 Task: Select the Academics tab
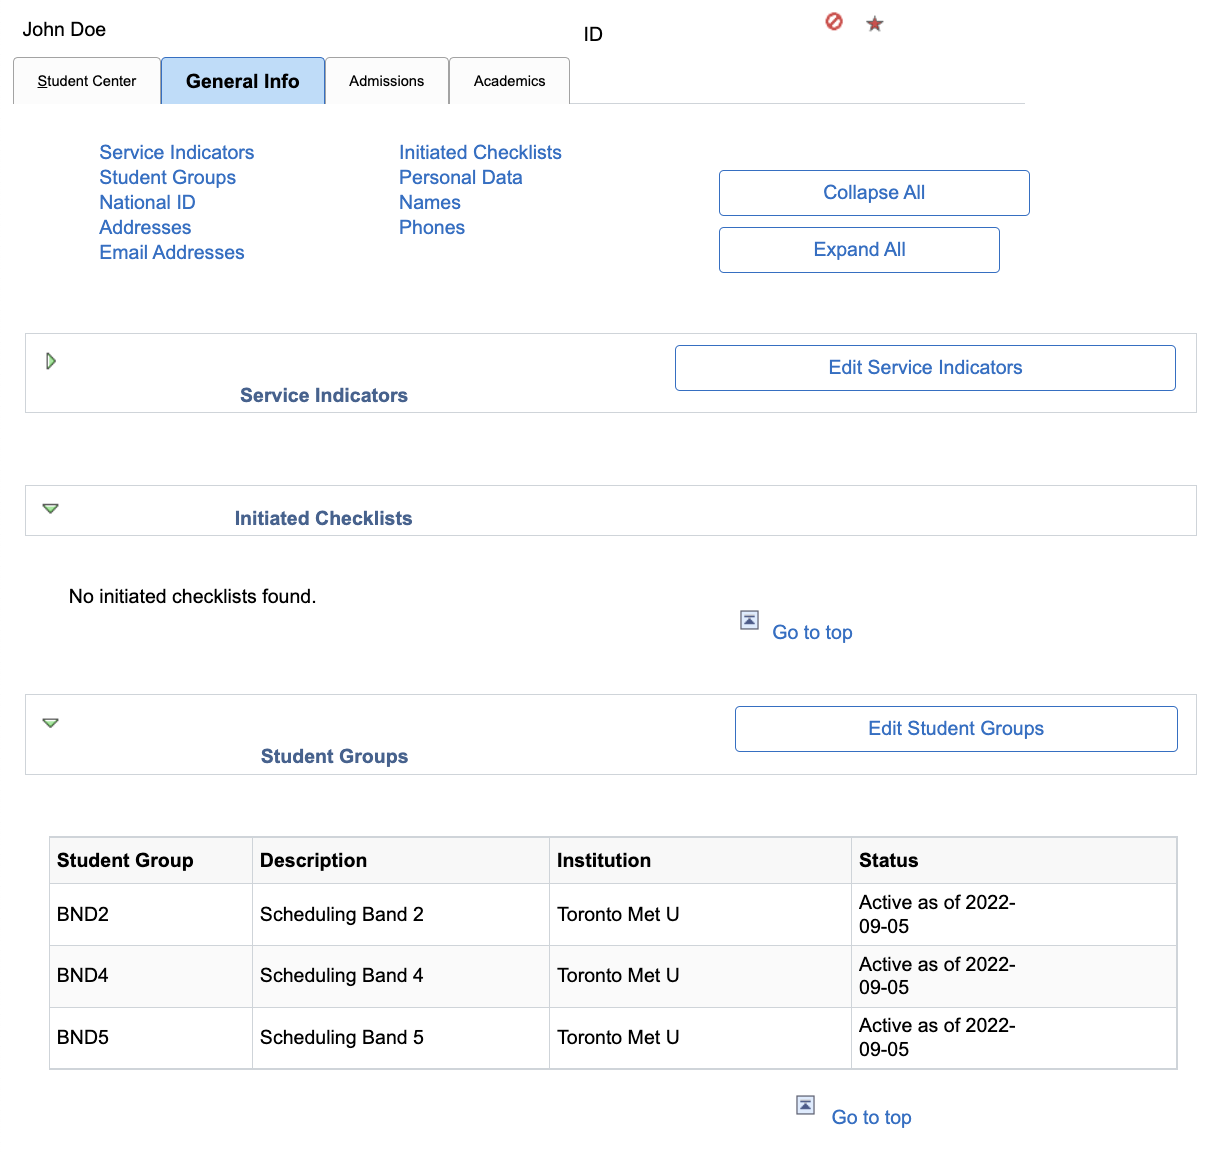[509, 81]
